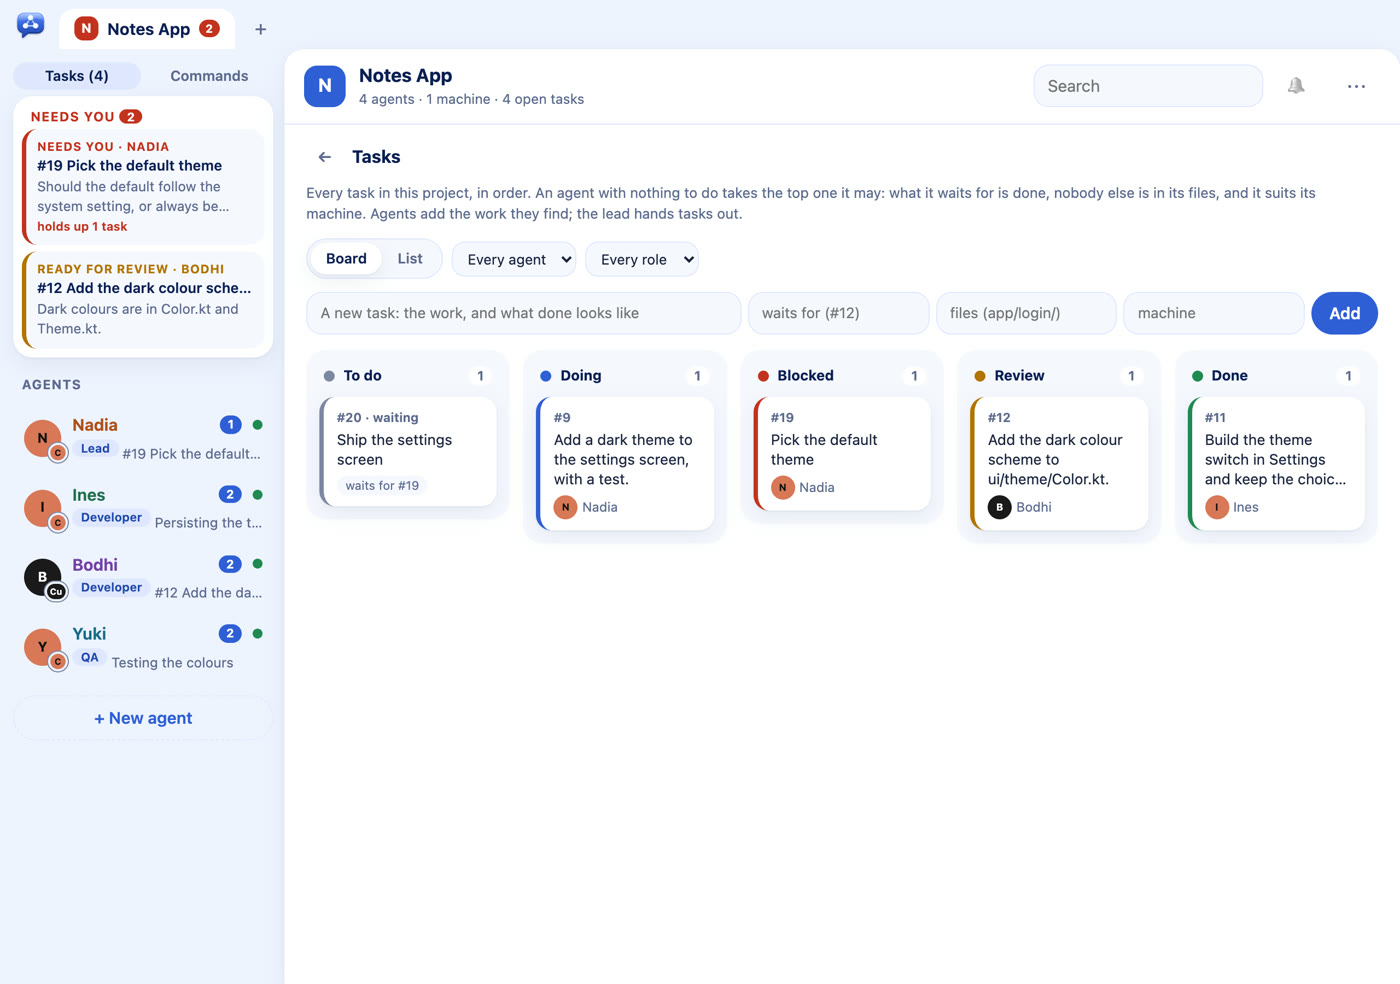Click the new task description field
This screenshot has width=1400, height=984.
tap(524, 313)
